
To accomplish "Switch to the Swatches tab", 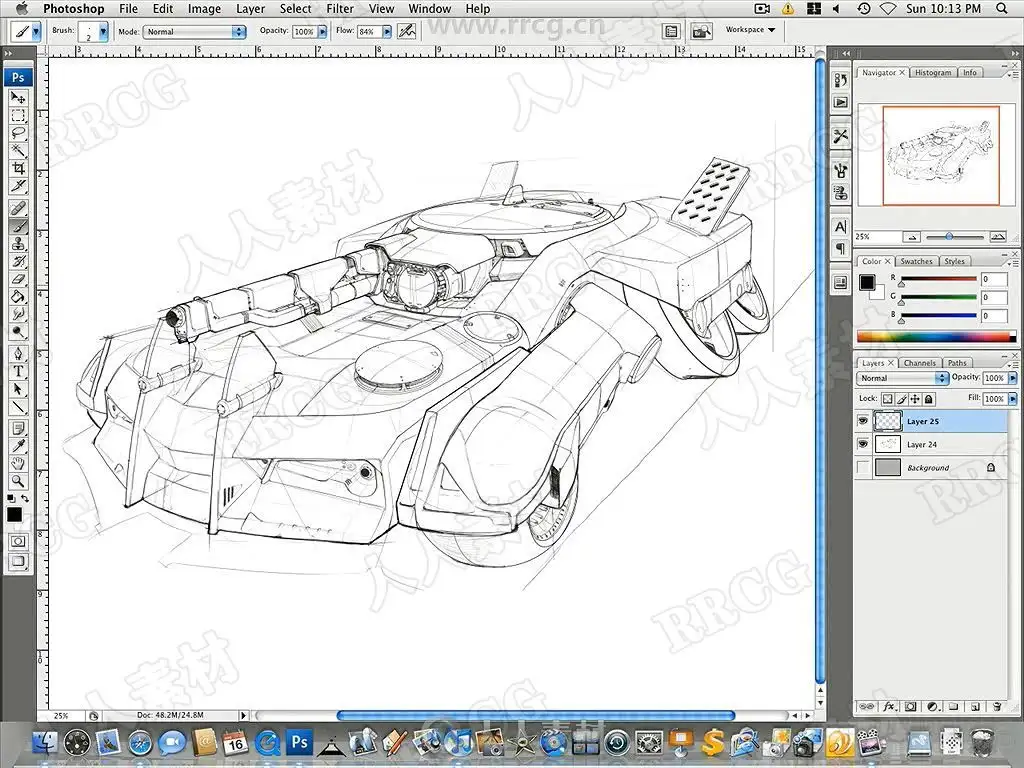I will pos(915,261).
